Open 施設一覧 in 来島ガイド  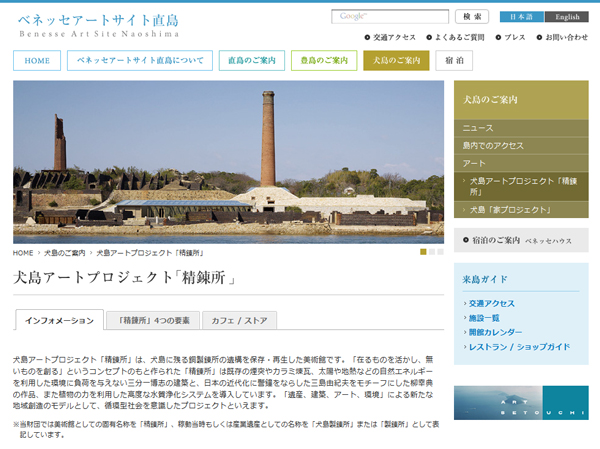[x=484, y=318]
